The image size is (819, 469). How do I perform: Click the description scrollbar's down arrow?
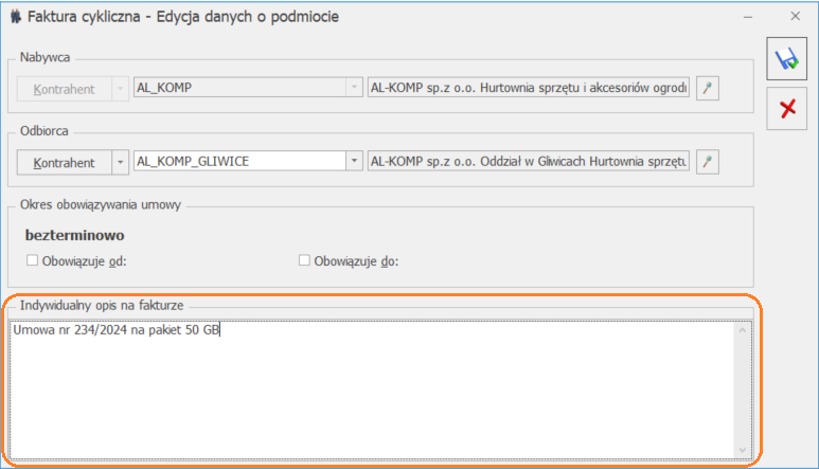(x=742, y=450)
